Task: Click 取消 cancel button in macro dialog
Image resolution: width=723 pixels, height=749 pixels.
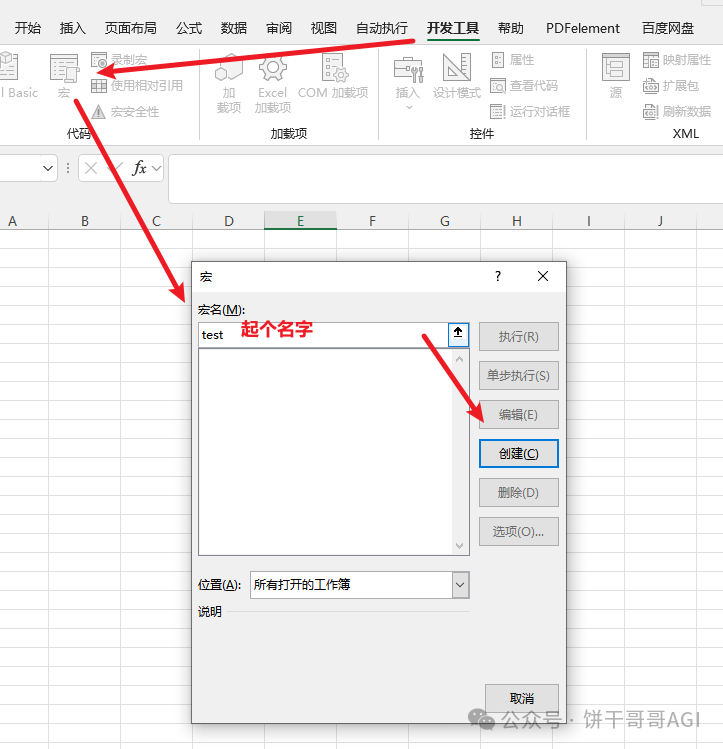Action: click(521, 698)
